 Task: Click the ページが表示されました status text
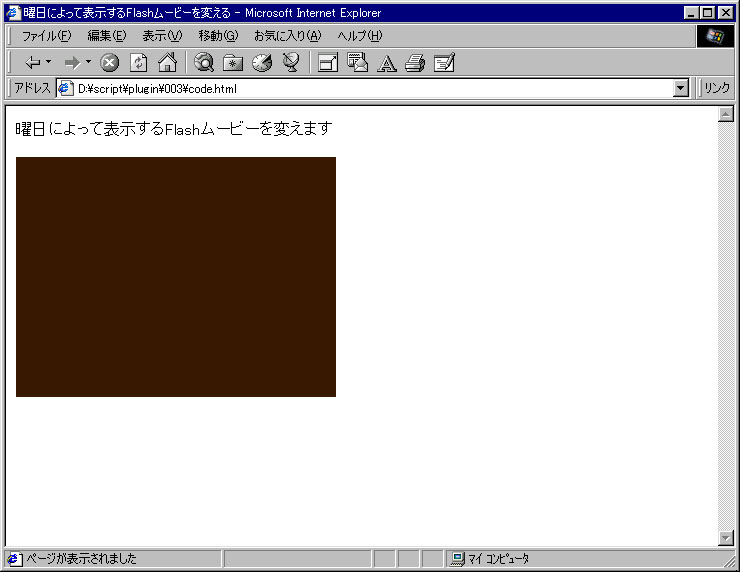click(x=81, y=559)
